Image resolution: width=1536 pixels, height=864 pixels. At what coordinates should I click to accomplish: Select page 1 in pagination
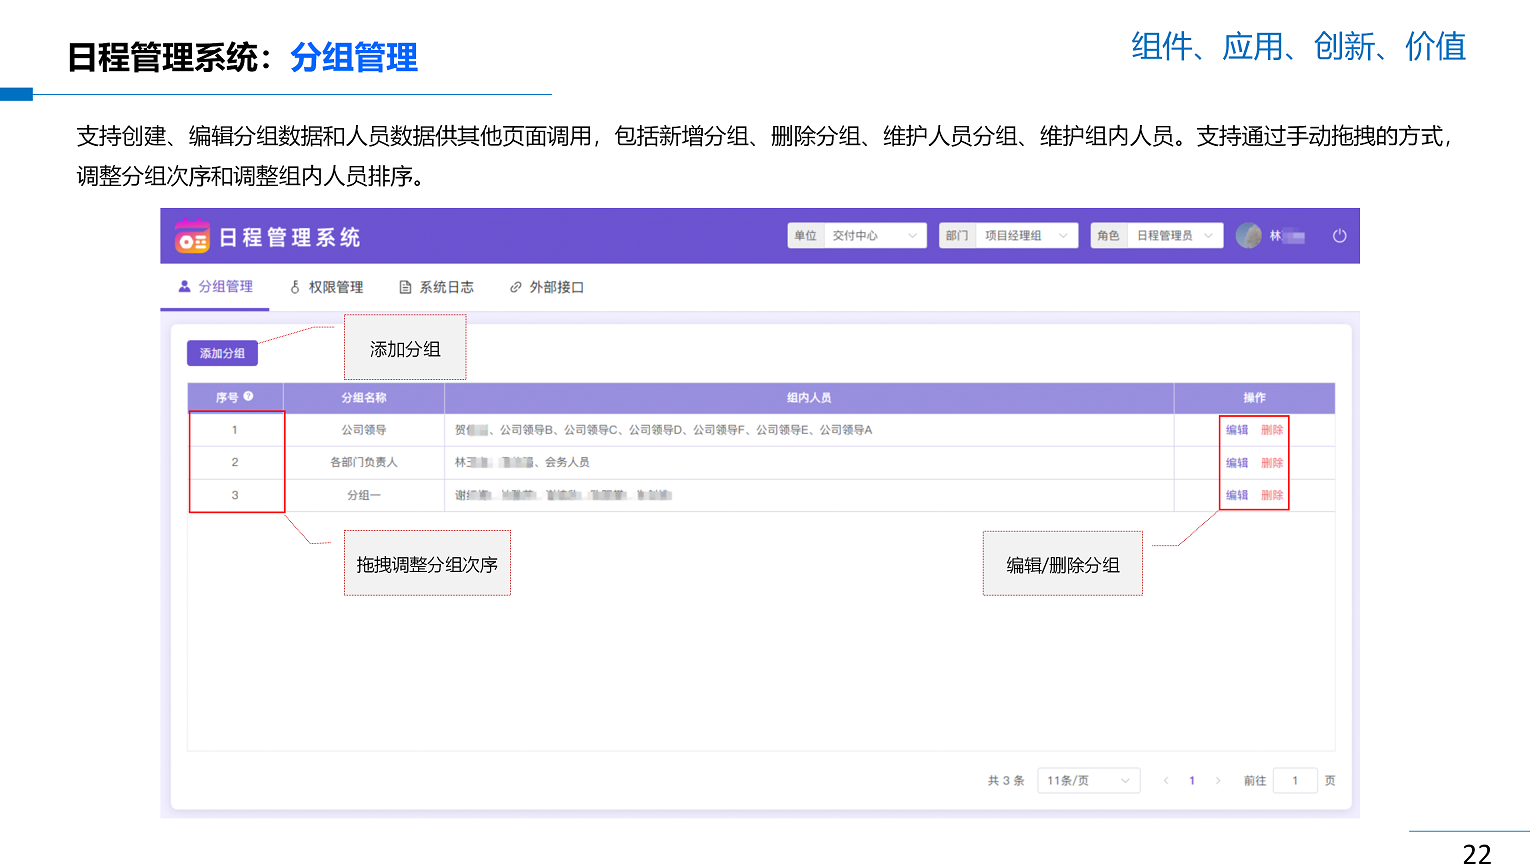coord(1192,781)
